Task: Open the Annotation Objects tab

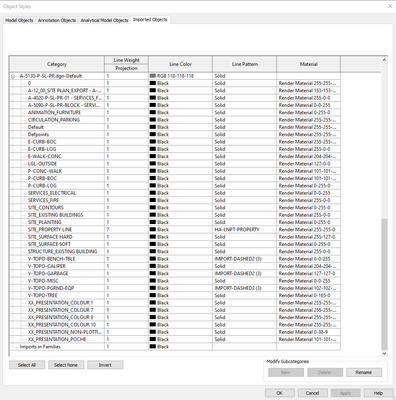Action: pos(57,20)
